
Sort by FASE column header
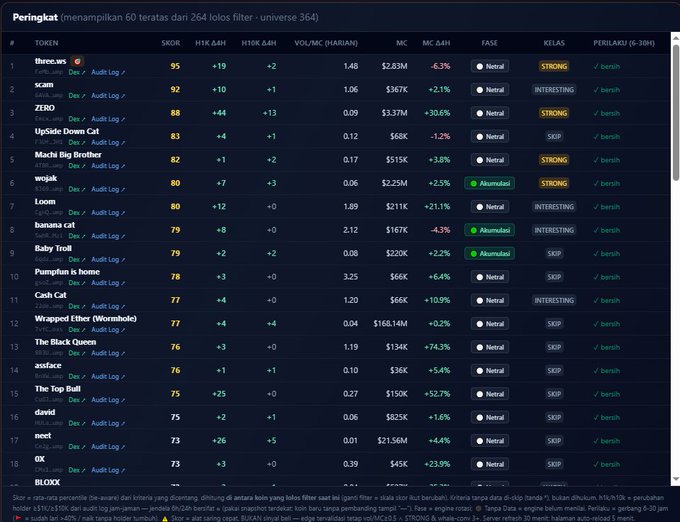pos(490,43)
